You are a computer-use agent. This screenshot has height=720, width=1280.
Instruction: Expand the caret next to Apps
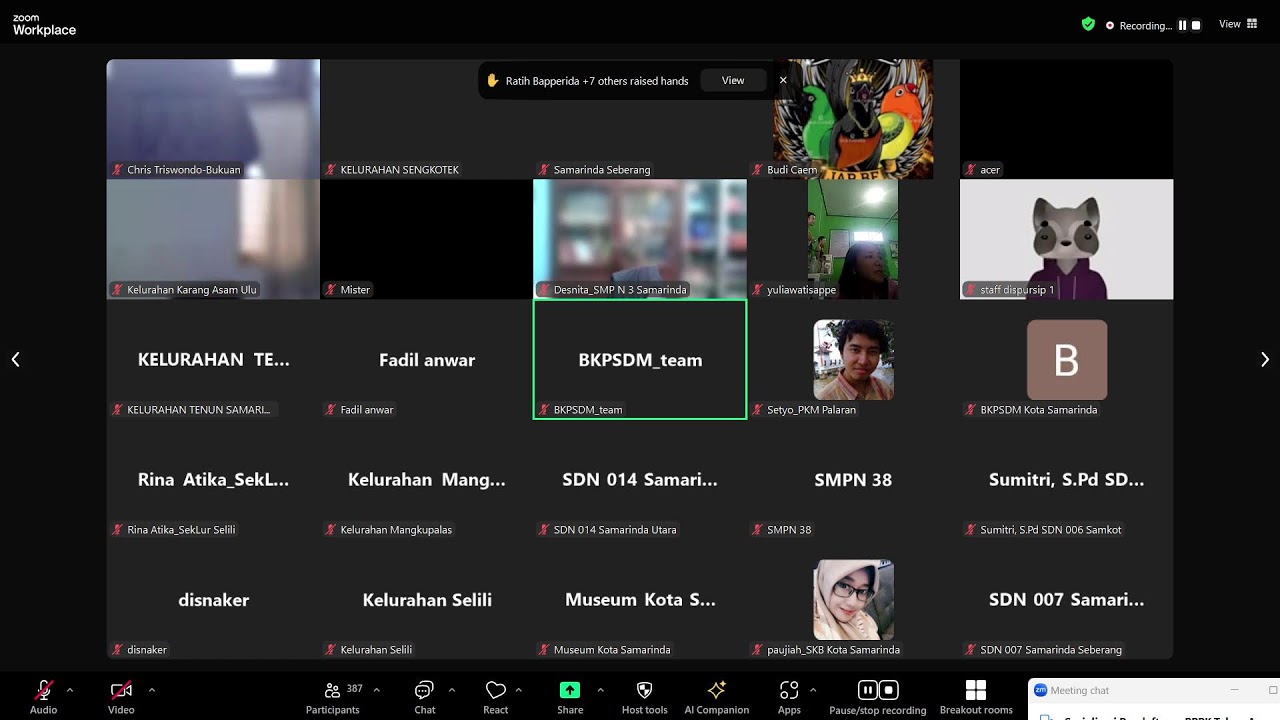click(x=812, y=690)
